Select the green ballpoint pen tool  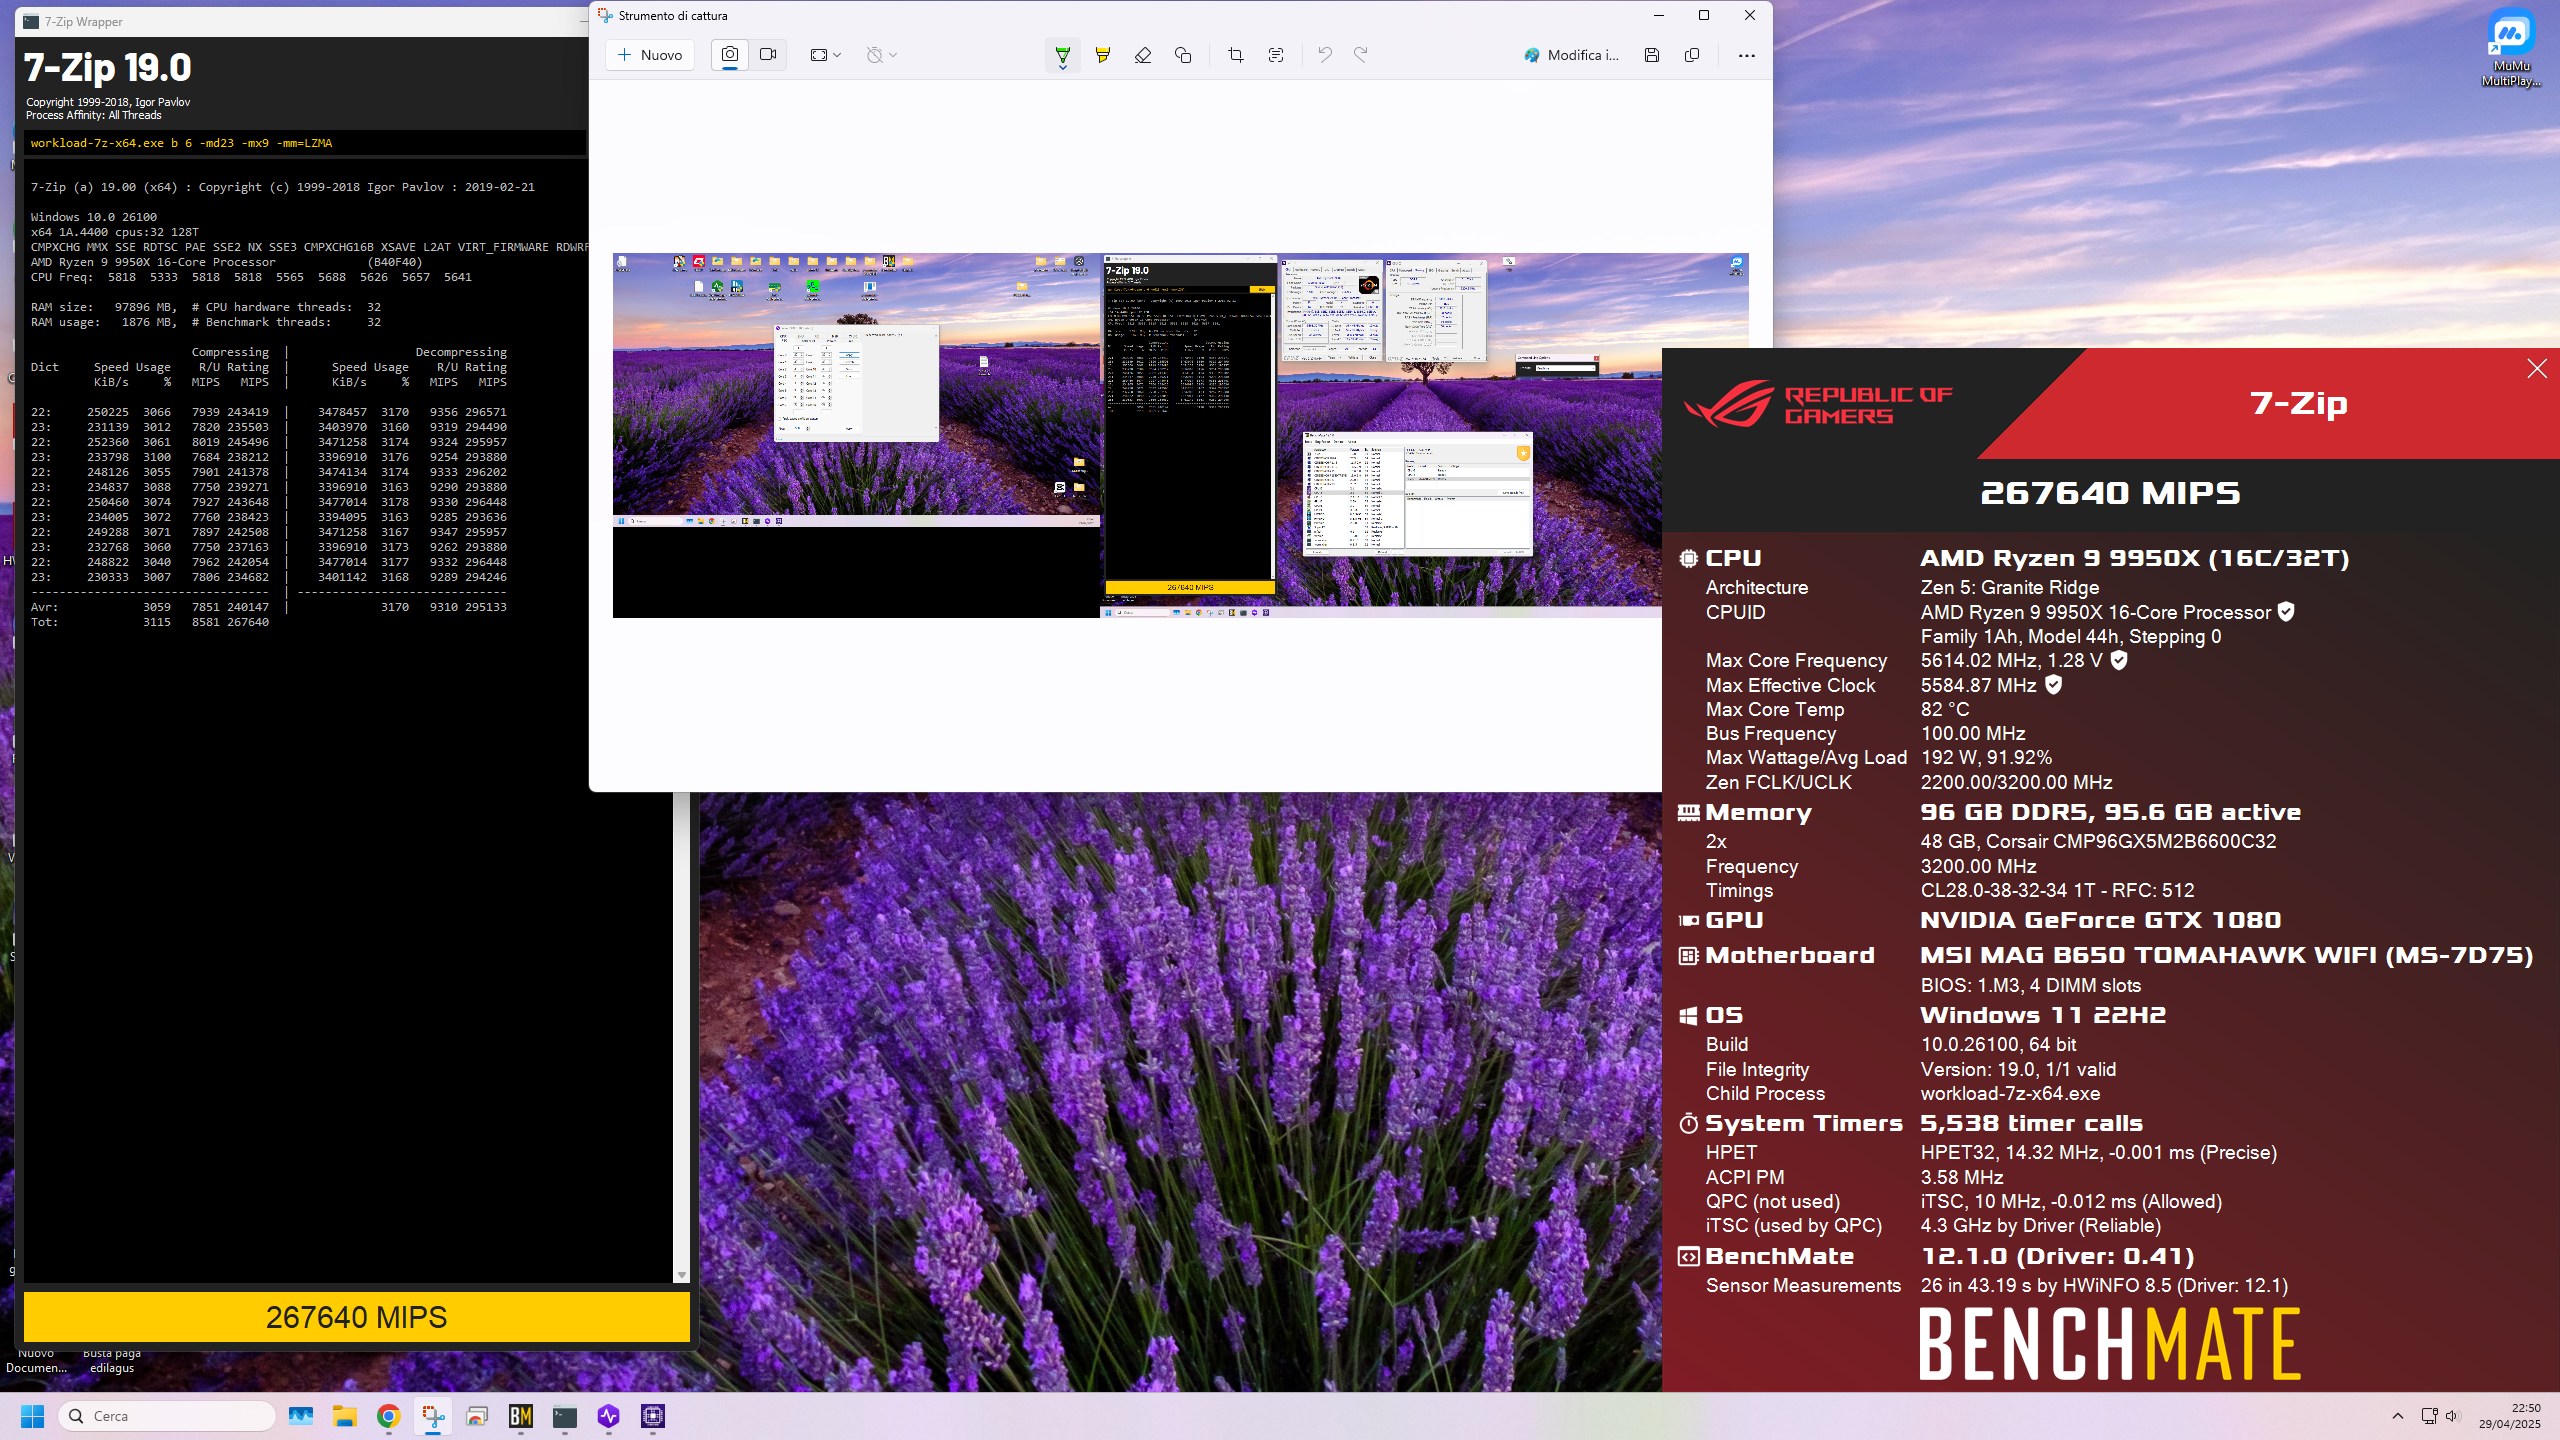click(x=1062, y=55)
